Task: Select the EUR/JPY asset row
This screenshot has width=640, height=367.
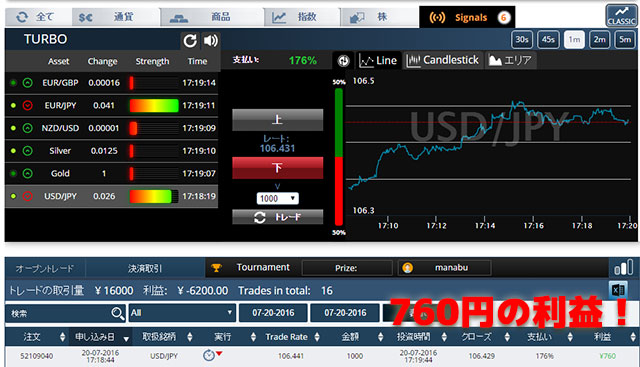Action: pos(111,105)
